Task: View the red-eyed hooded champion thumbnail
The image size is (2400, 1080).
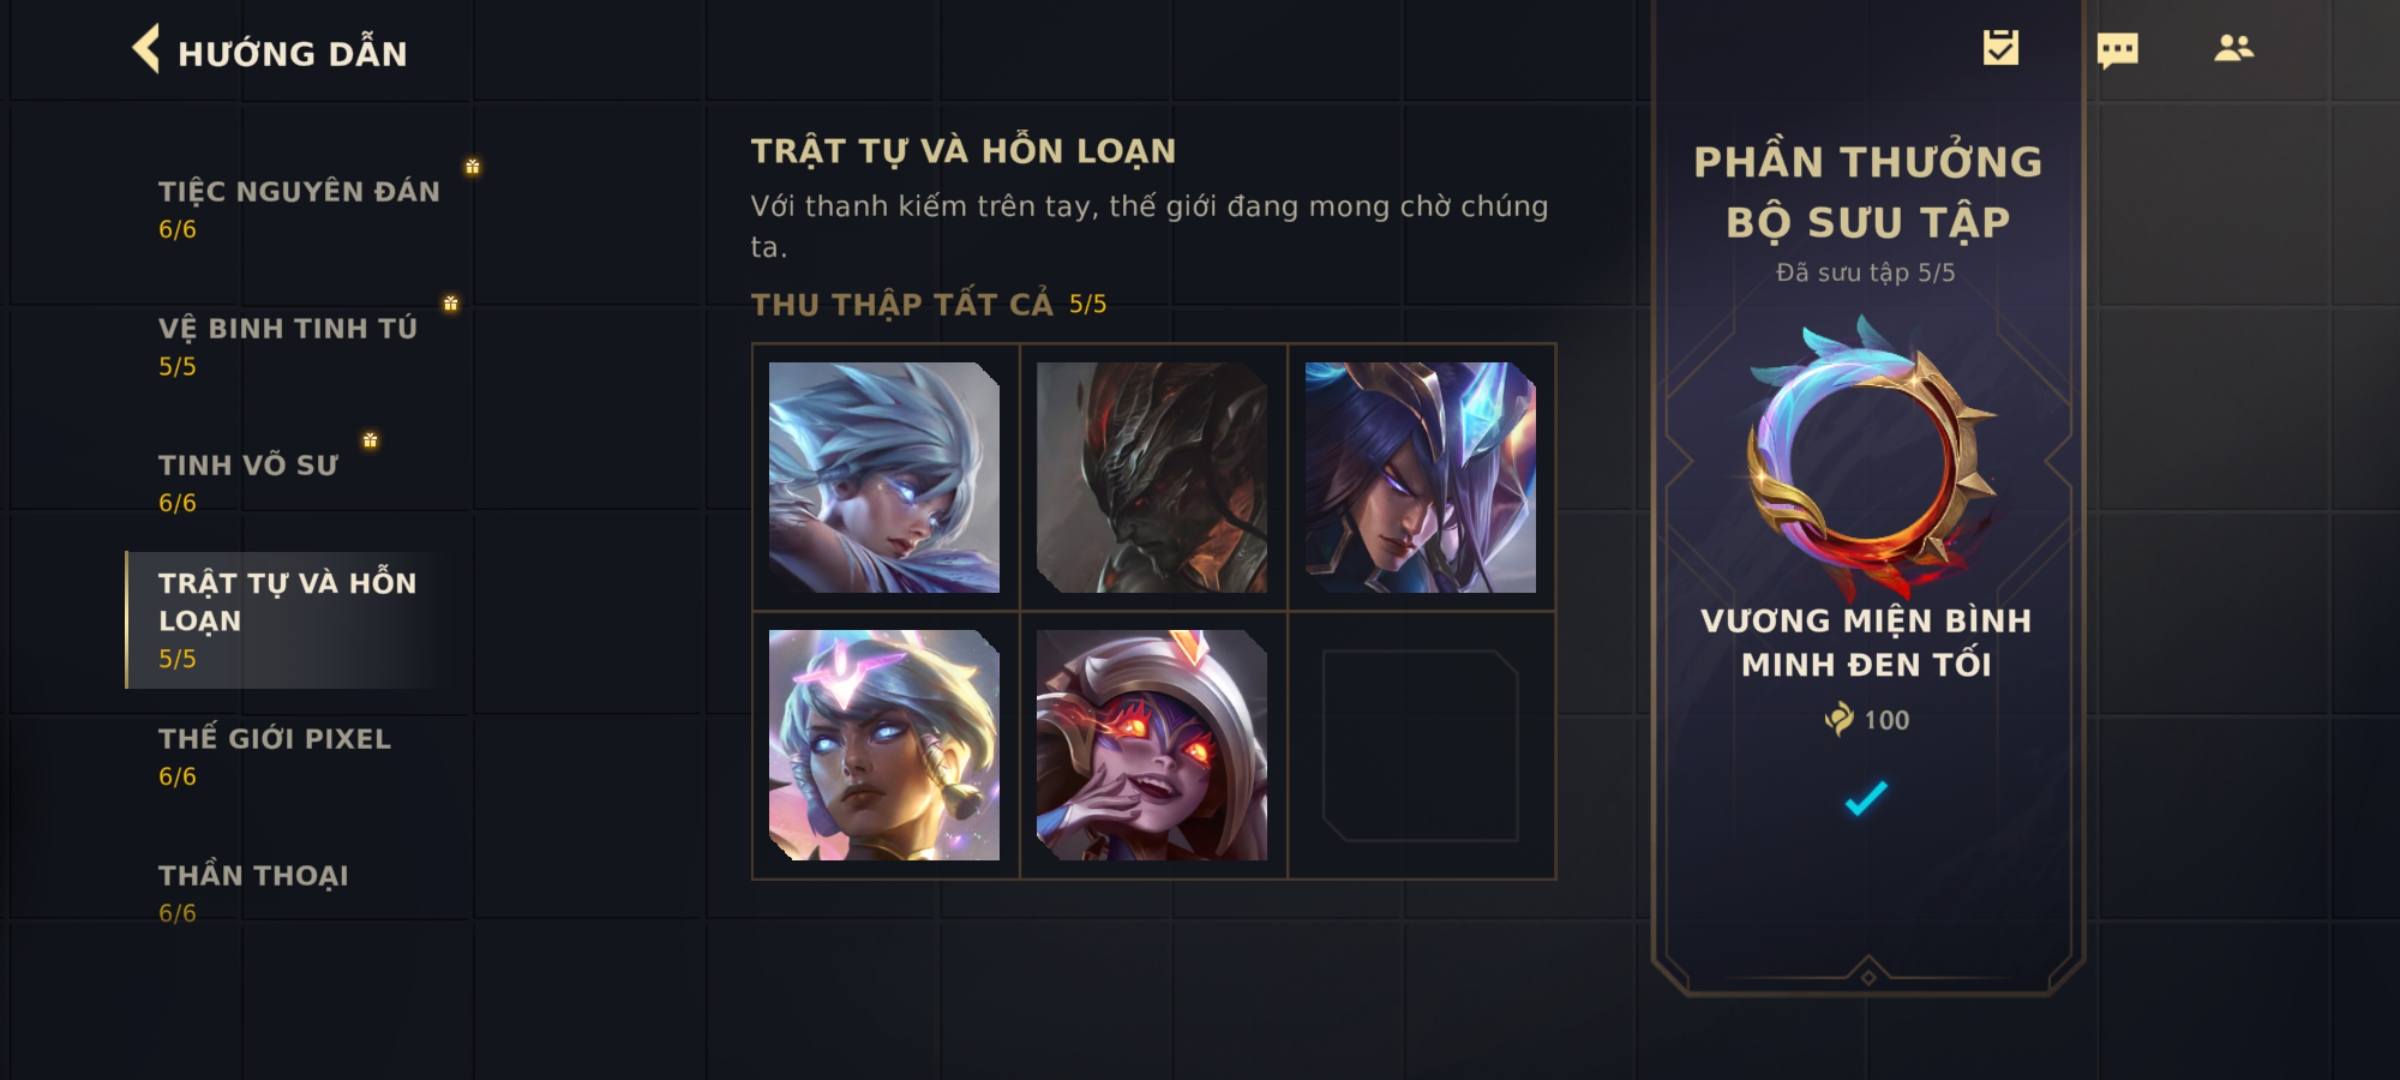Action: pyautogui.click(x=1152, y=745)
